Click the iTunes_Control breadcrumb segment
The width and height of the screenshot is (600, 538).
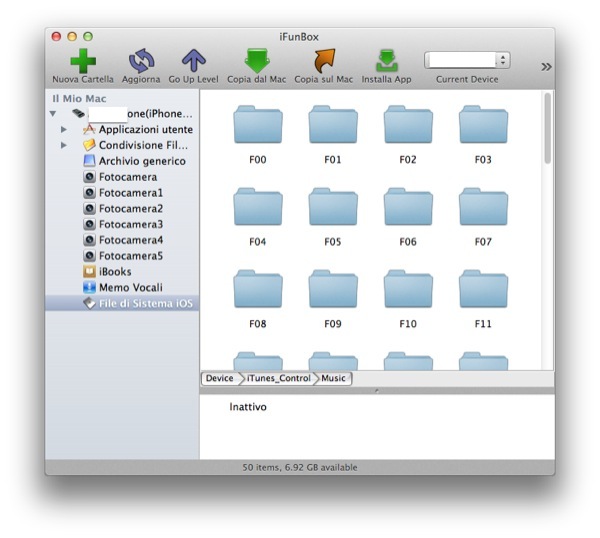point(278,378)
